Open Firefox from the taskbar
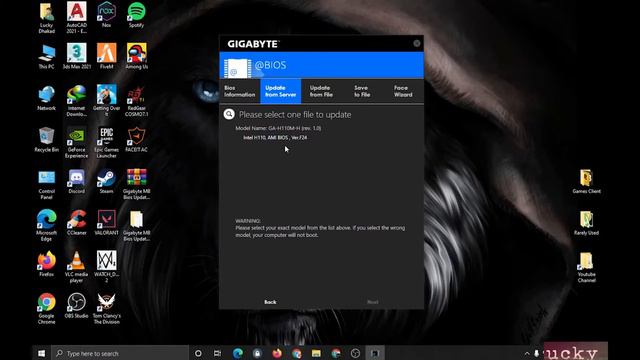 (x=277, y=353)
